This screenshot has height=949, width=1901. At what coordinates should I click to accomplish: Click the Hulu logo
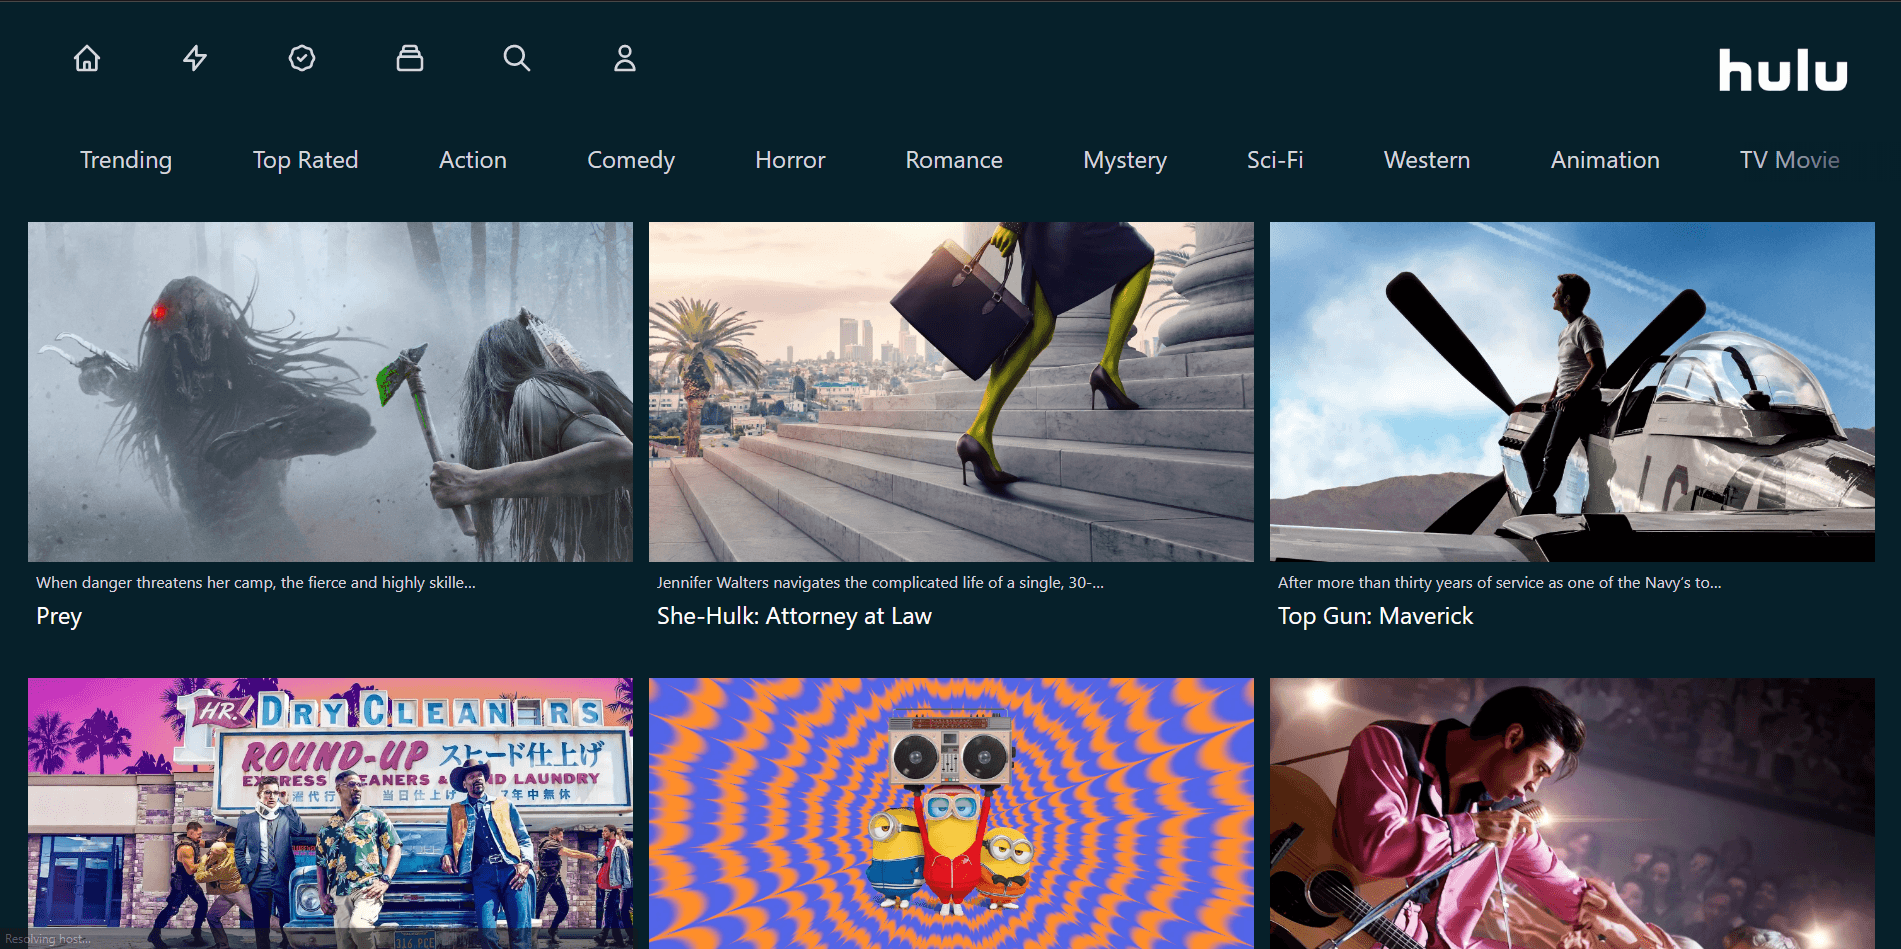[x=1783, y=70]
